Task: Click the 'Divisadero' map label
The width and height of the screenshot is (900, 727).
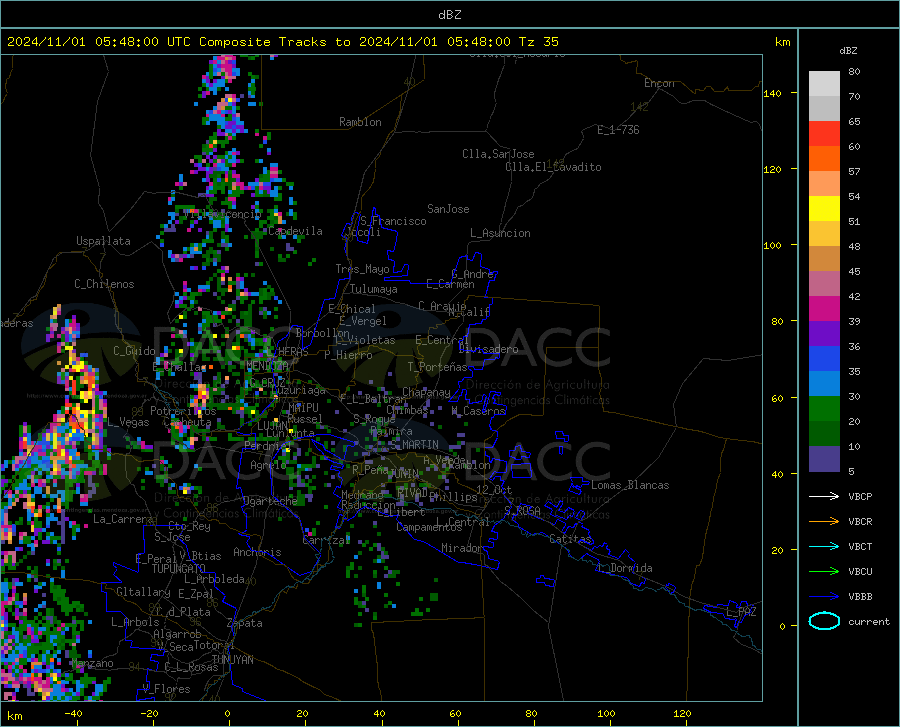Action: click(488, 349)
